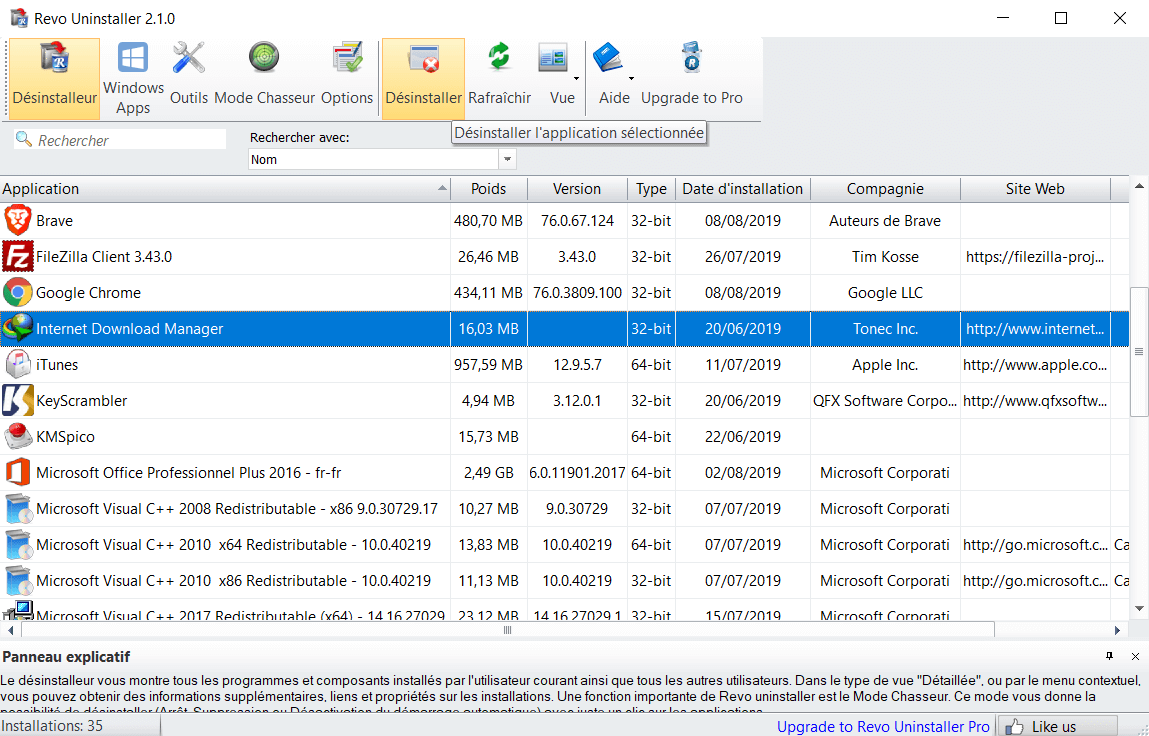This screenshot has height=736, width=1149.
Task: Sort by Application column header
Action: [x=225, y=188]
